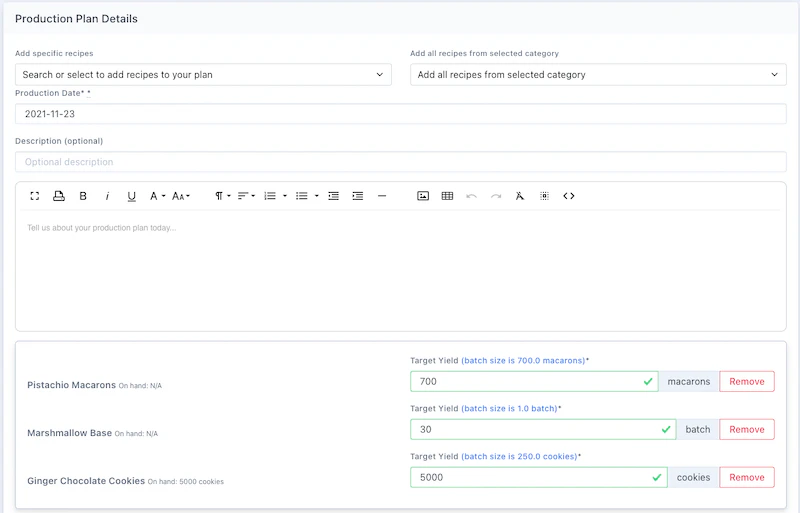The height and width of the screenshot is (513, 800).
Task: Edit Marshmallow Base target yield field
Action: (x=533, y=429)
